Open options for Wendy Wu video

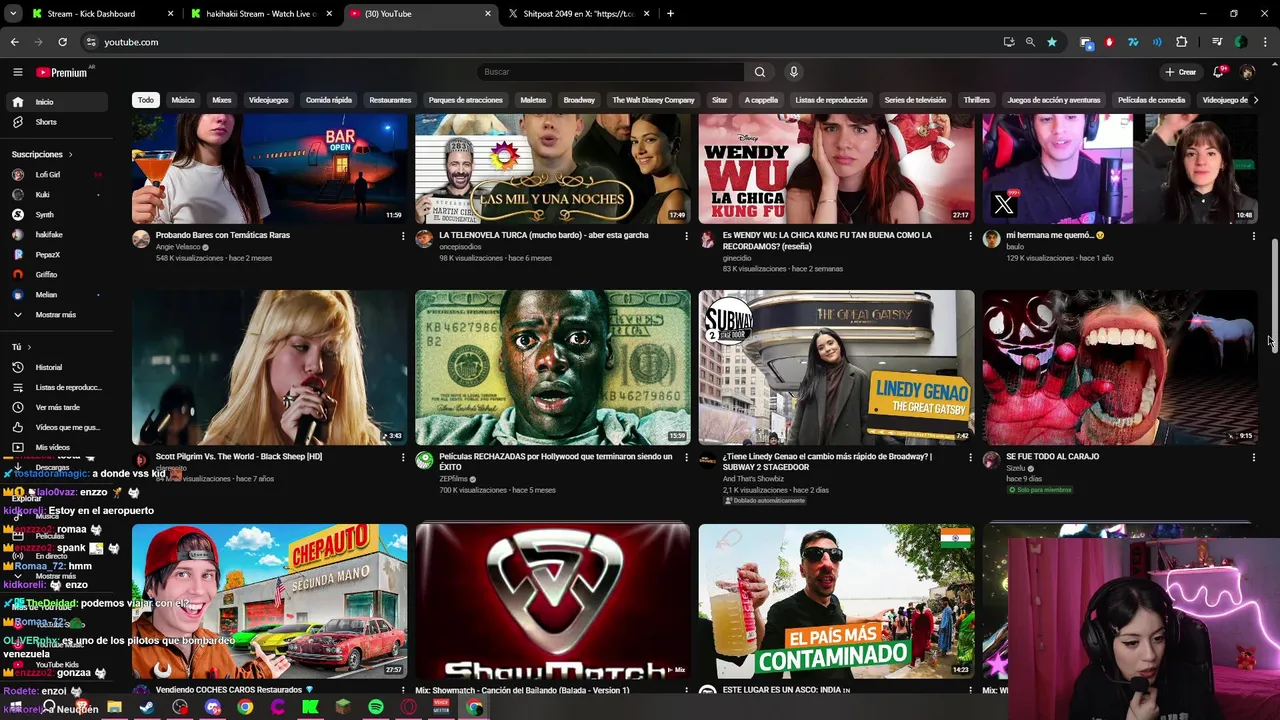coord(970,236)
